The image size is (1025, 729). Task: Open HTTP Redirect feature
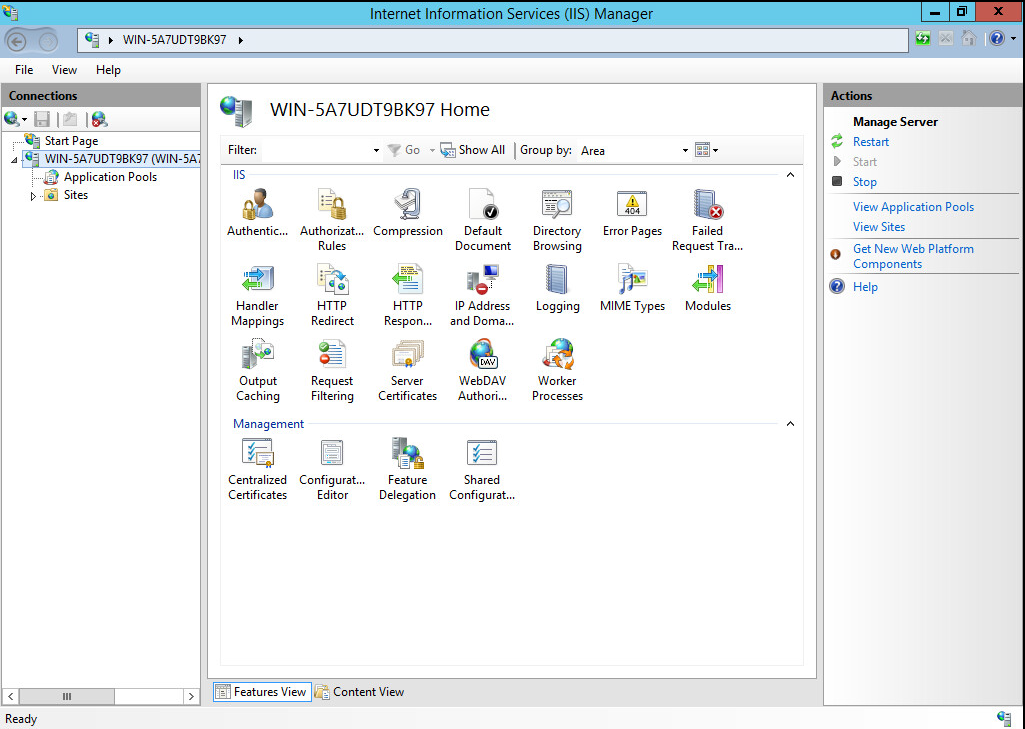pyautogui.click(x=332, y=296)
